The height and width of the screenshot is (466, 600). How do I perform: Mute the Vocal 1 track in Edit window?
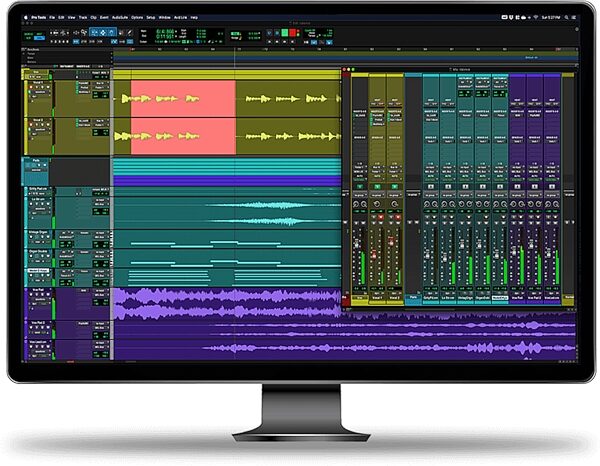coord(48,87)
